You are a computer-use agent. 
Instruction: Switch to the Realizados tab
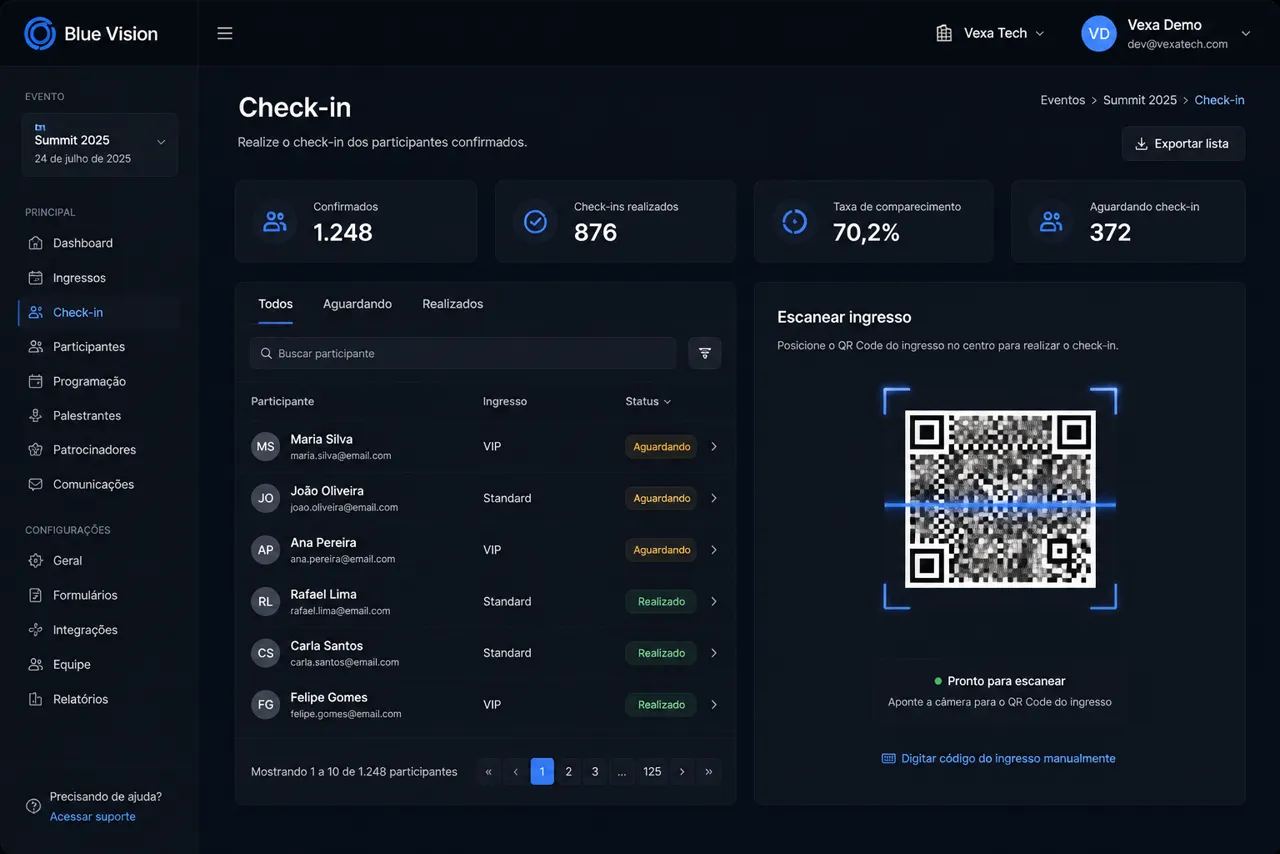tap(453, 304)
